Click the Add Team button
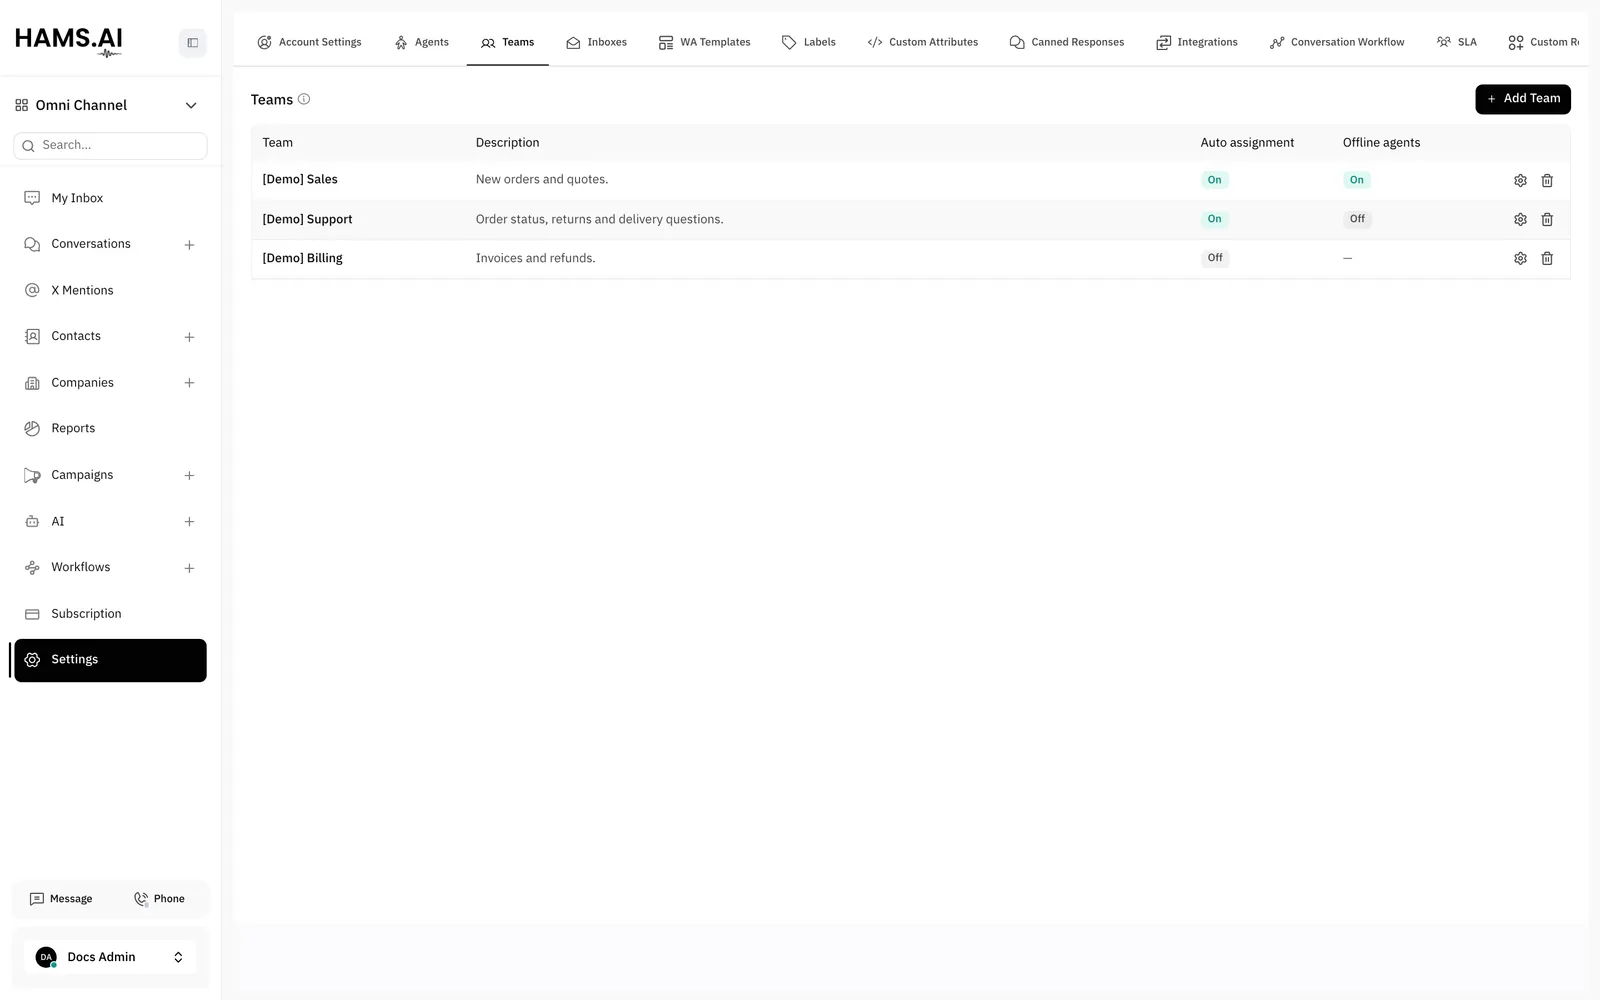This screenshot has height=1000, width=1600. pyautogui.click(x=1522, y=99)
